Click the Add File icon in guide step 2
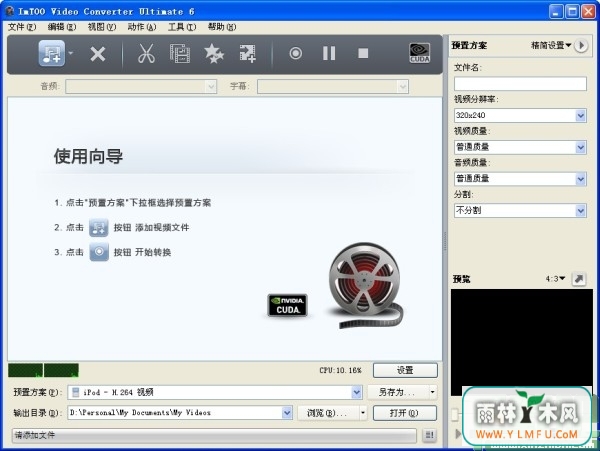Screen dimensions: 600x451 (x=99, y=227)
